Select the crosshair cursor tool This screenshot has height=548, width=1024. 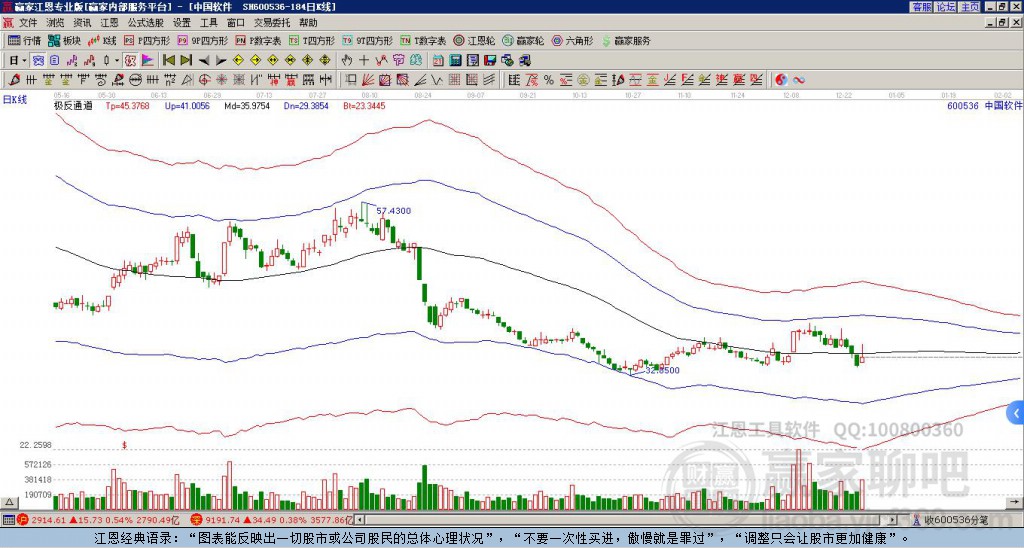pos(364,61)
